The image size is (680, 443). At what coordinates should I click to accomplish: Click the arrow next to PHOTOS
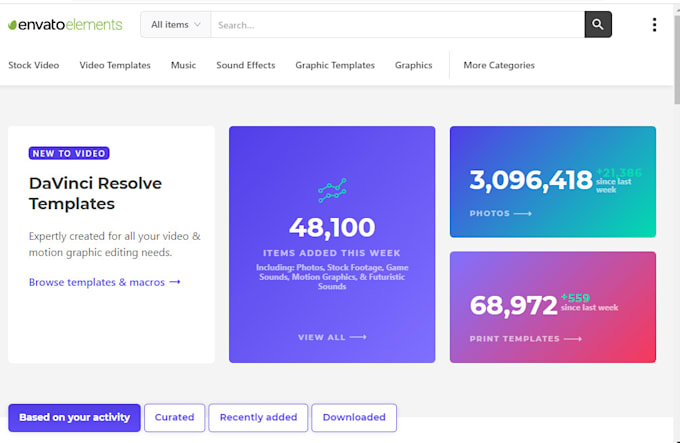(523, 213)
